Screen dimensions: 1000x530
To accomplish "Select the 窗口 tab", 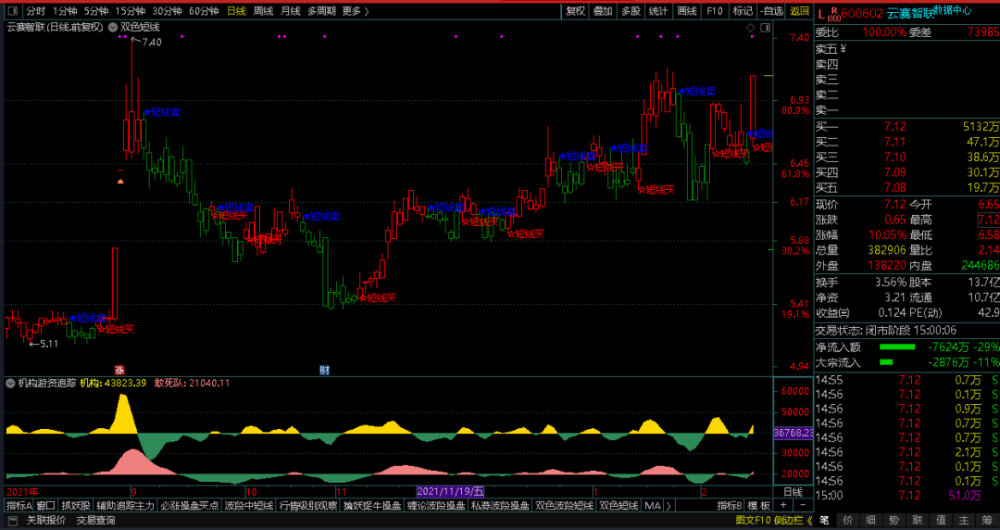I will 45,506.
